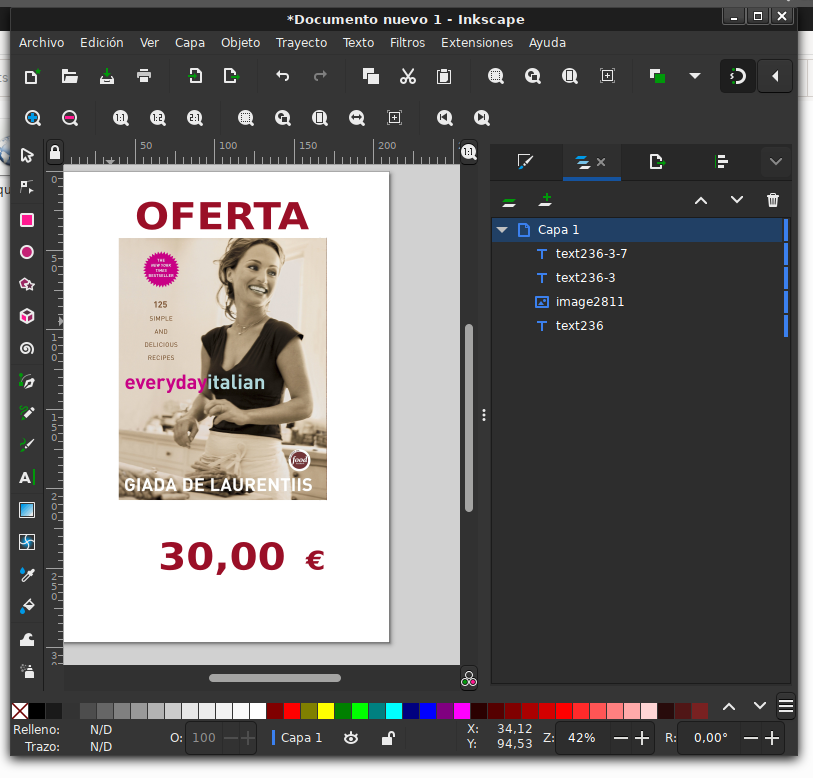Image resolution: width=813 pixels, height=778 pixels.
Task: Select the Pencil freehand tool
Action: pos(27,413)
